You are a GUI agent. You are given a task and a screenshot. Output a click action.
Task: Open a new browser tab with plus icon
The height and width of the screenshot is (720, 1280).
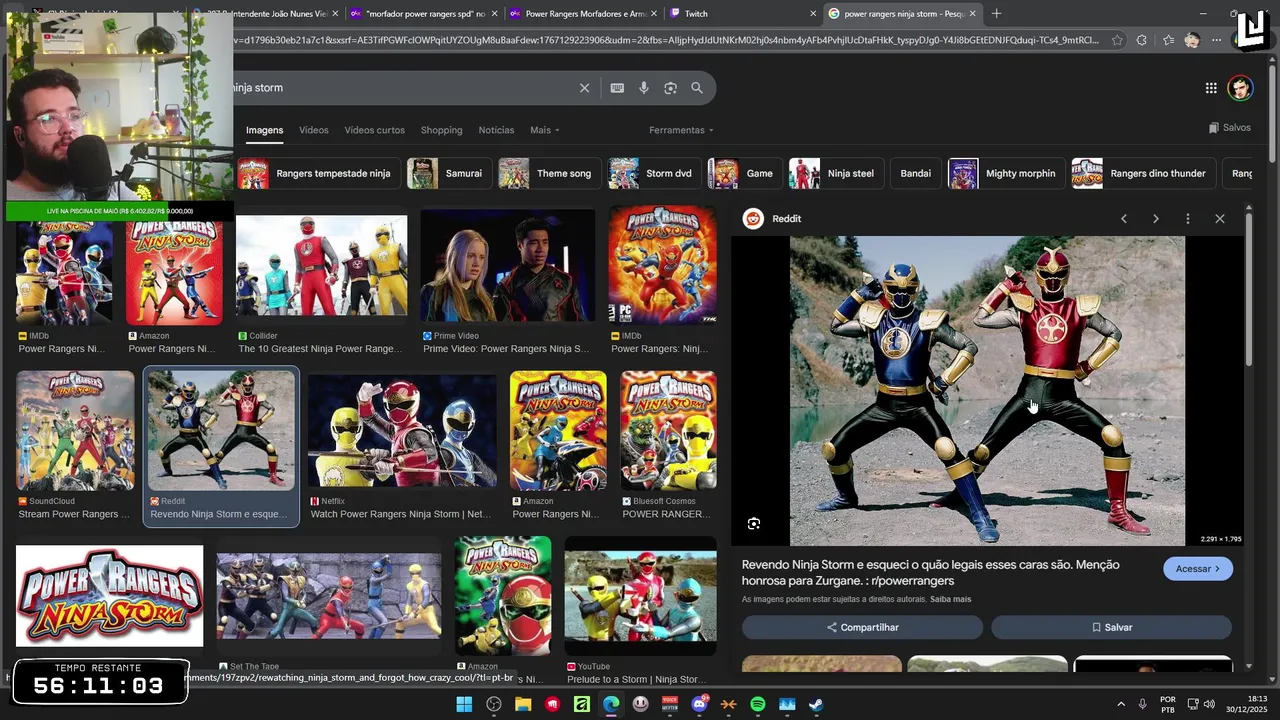tap(996, 14)
